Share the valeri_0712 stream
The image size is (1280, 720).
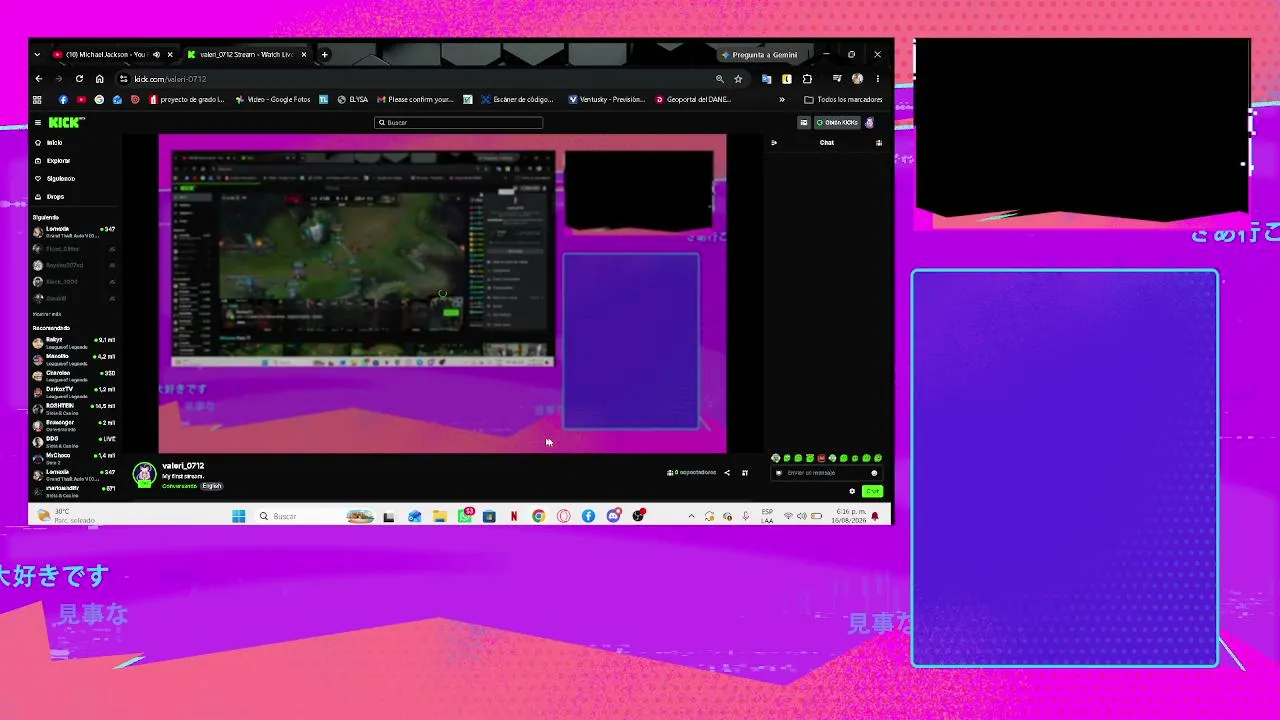(x=727, y=473)
